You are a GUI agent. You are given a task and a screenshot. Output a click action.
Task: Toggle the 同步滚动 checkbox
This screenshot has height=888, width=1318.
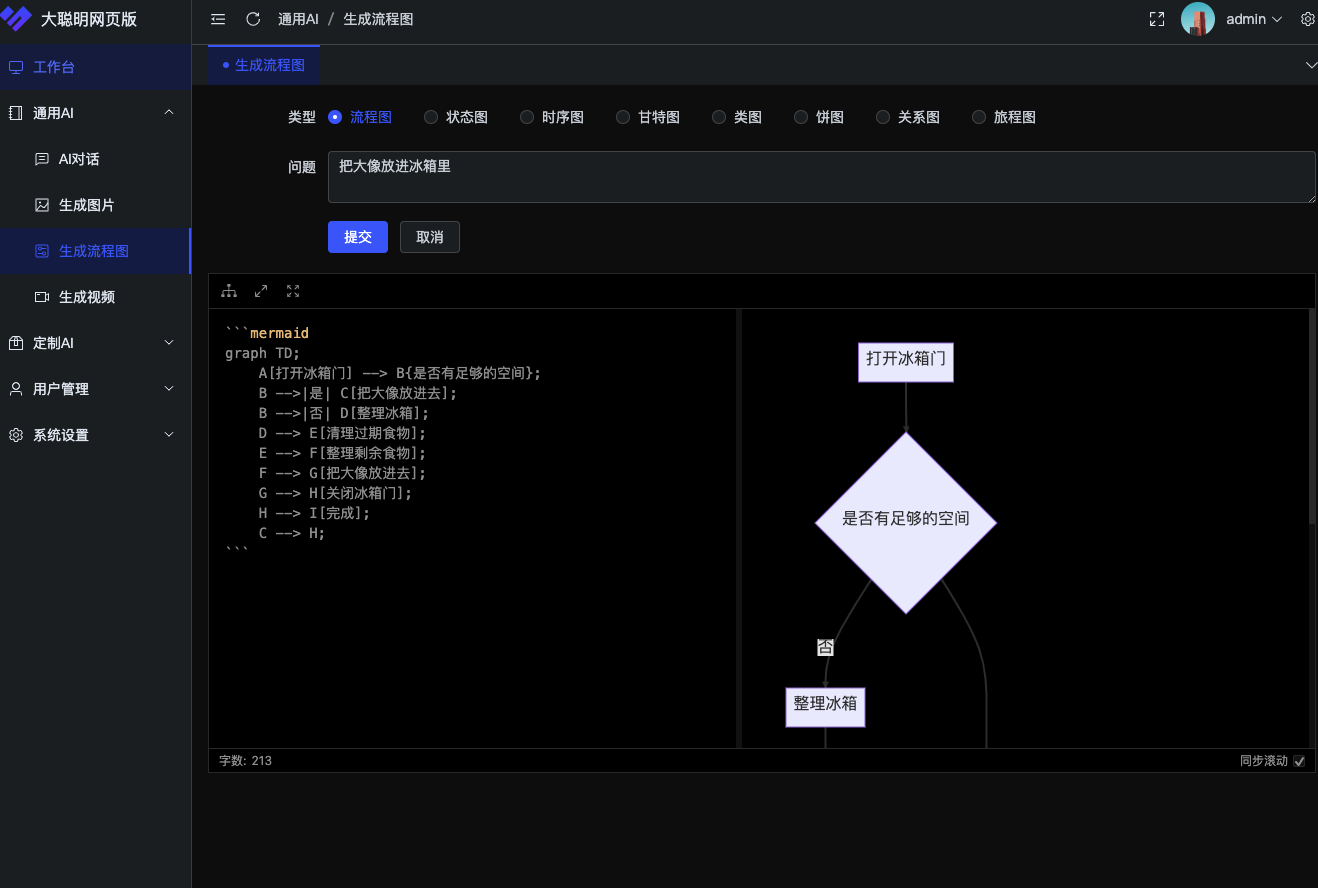tap(1299, 761)
